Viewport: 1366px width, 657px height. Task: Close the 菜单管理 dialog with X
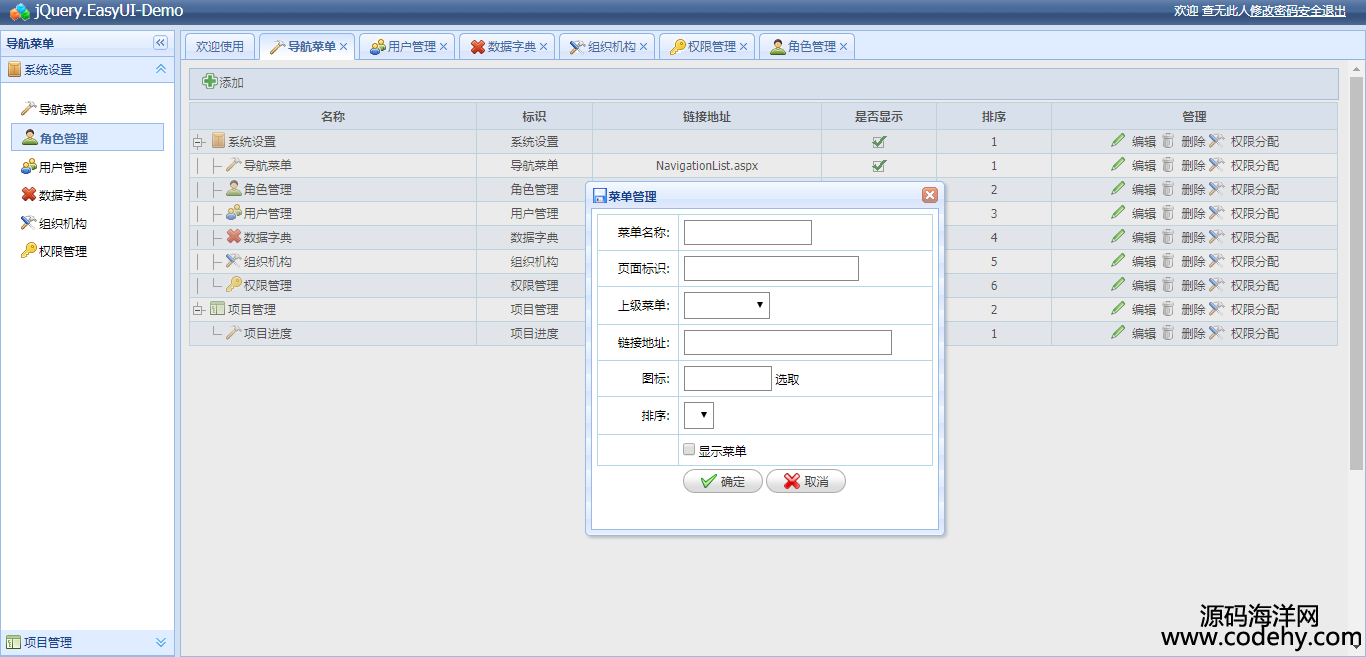[929, 196]
